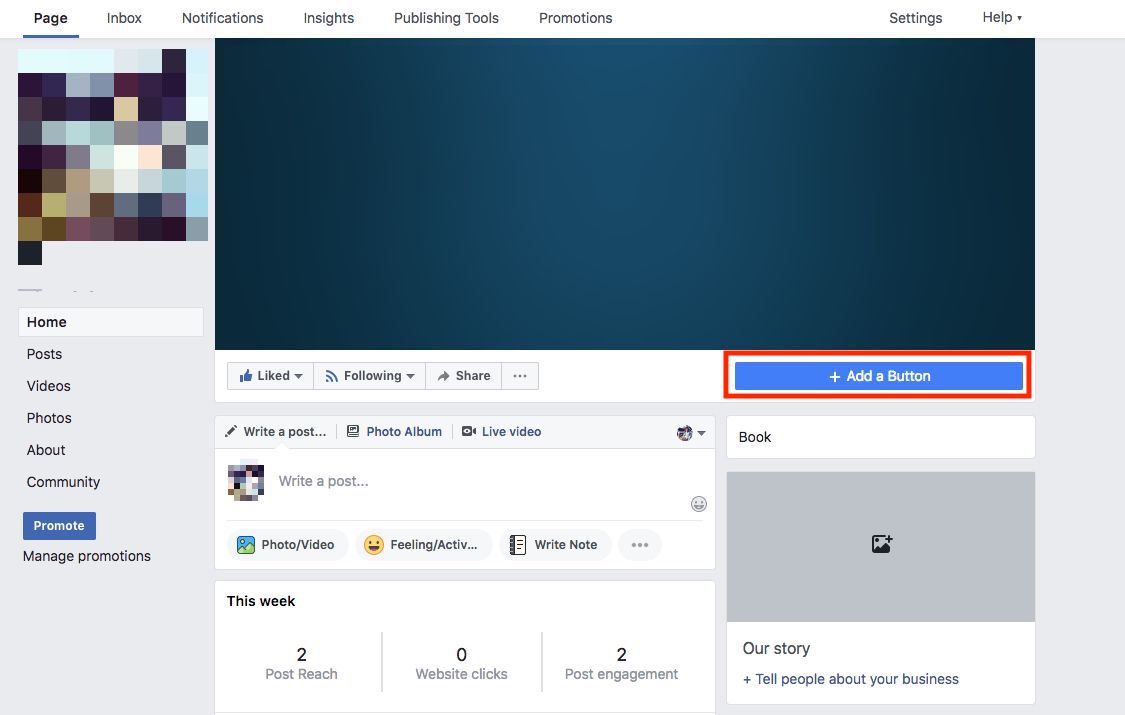
Task: Open Videos in the sidebar
Action: click(x=49, y=386)
